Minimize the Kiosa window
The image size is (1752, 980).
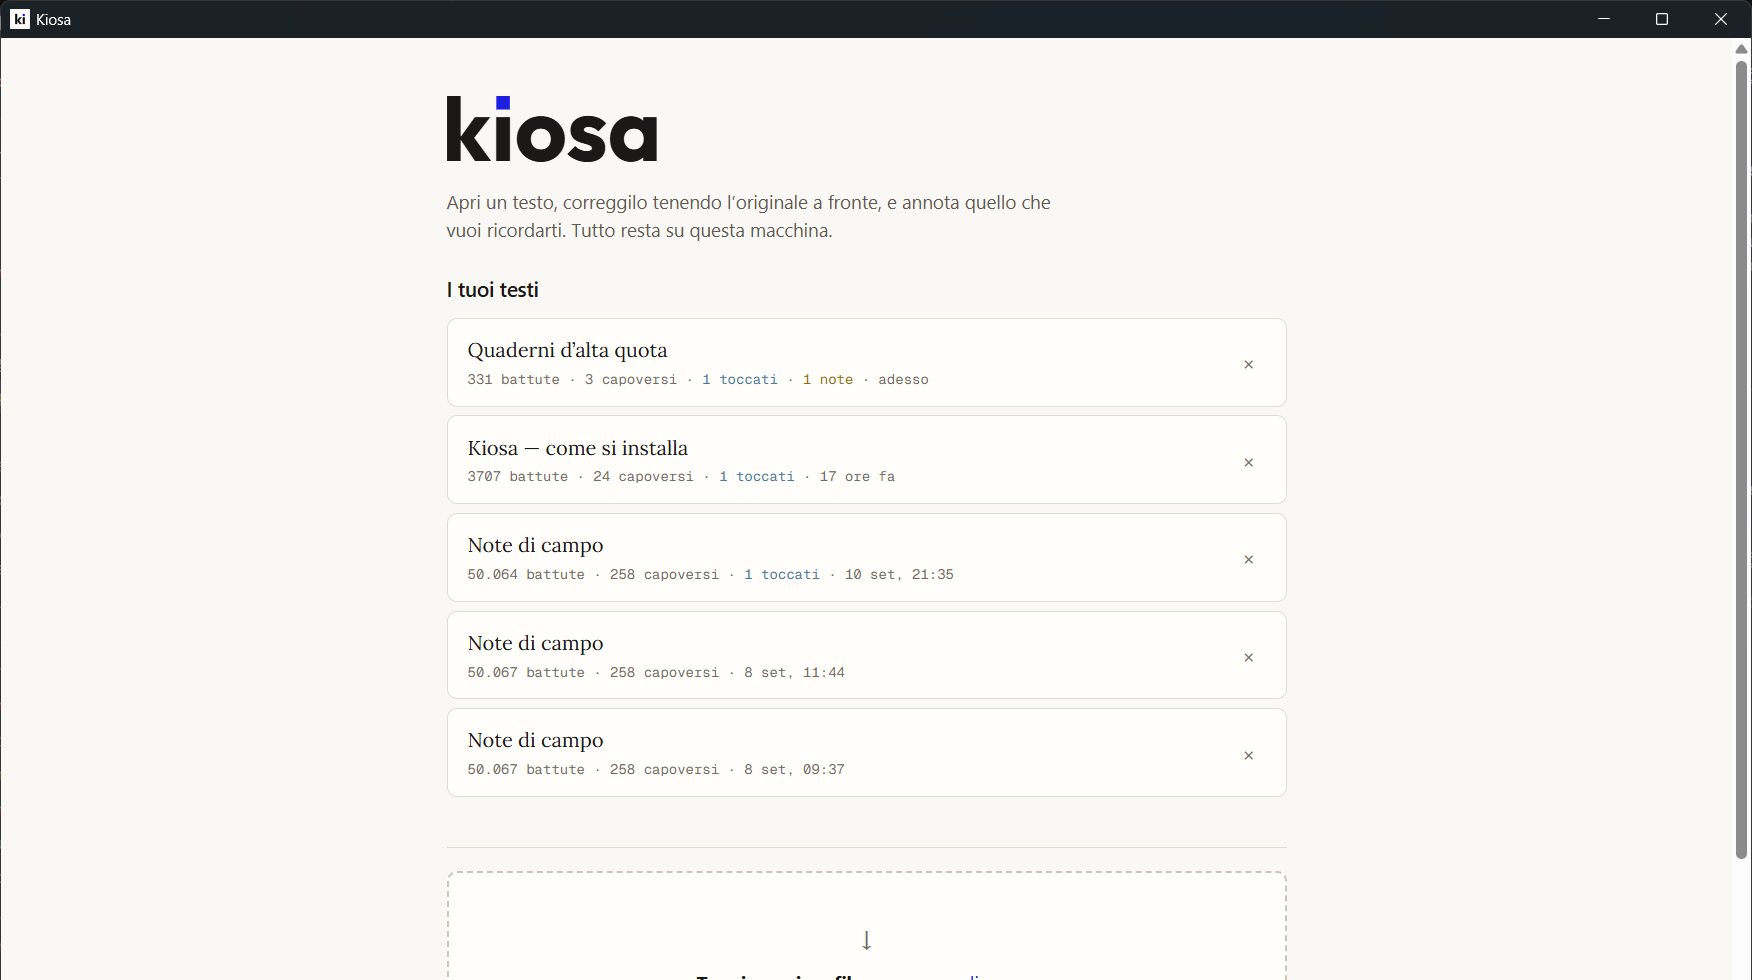click(x=1604, y=19)
